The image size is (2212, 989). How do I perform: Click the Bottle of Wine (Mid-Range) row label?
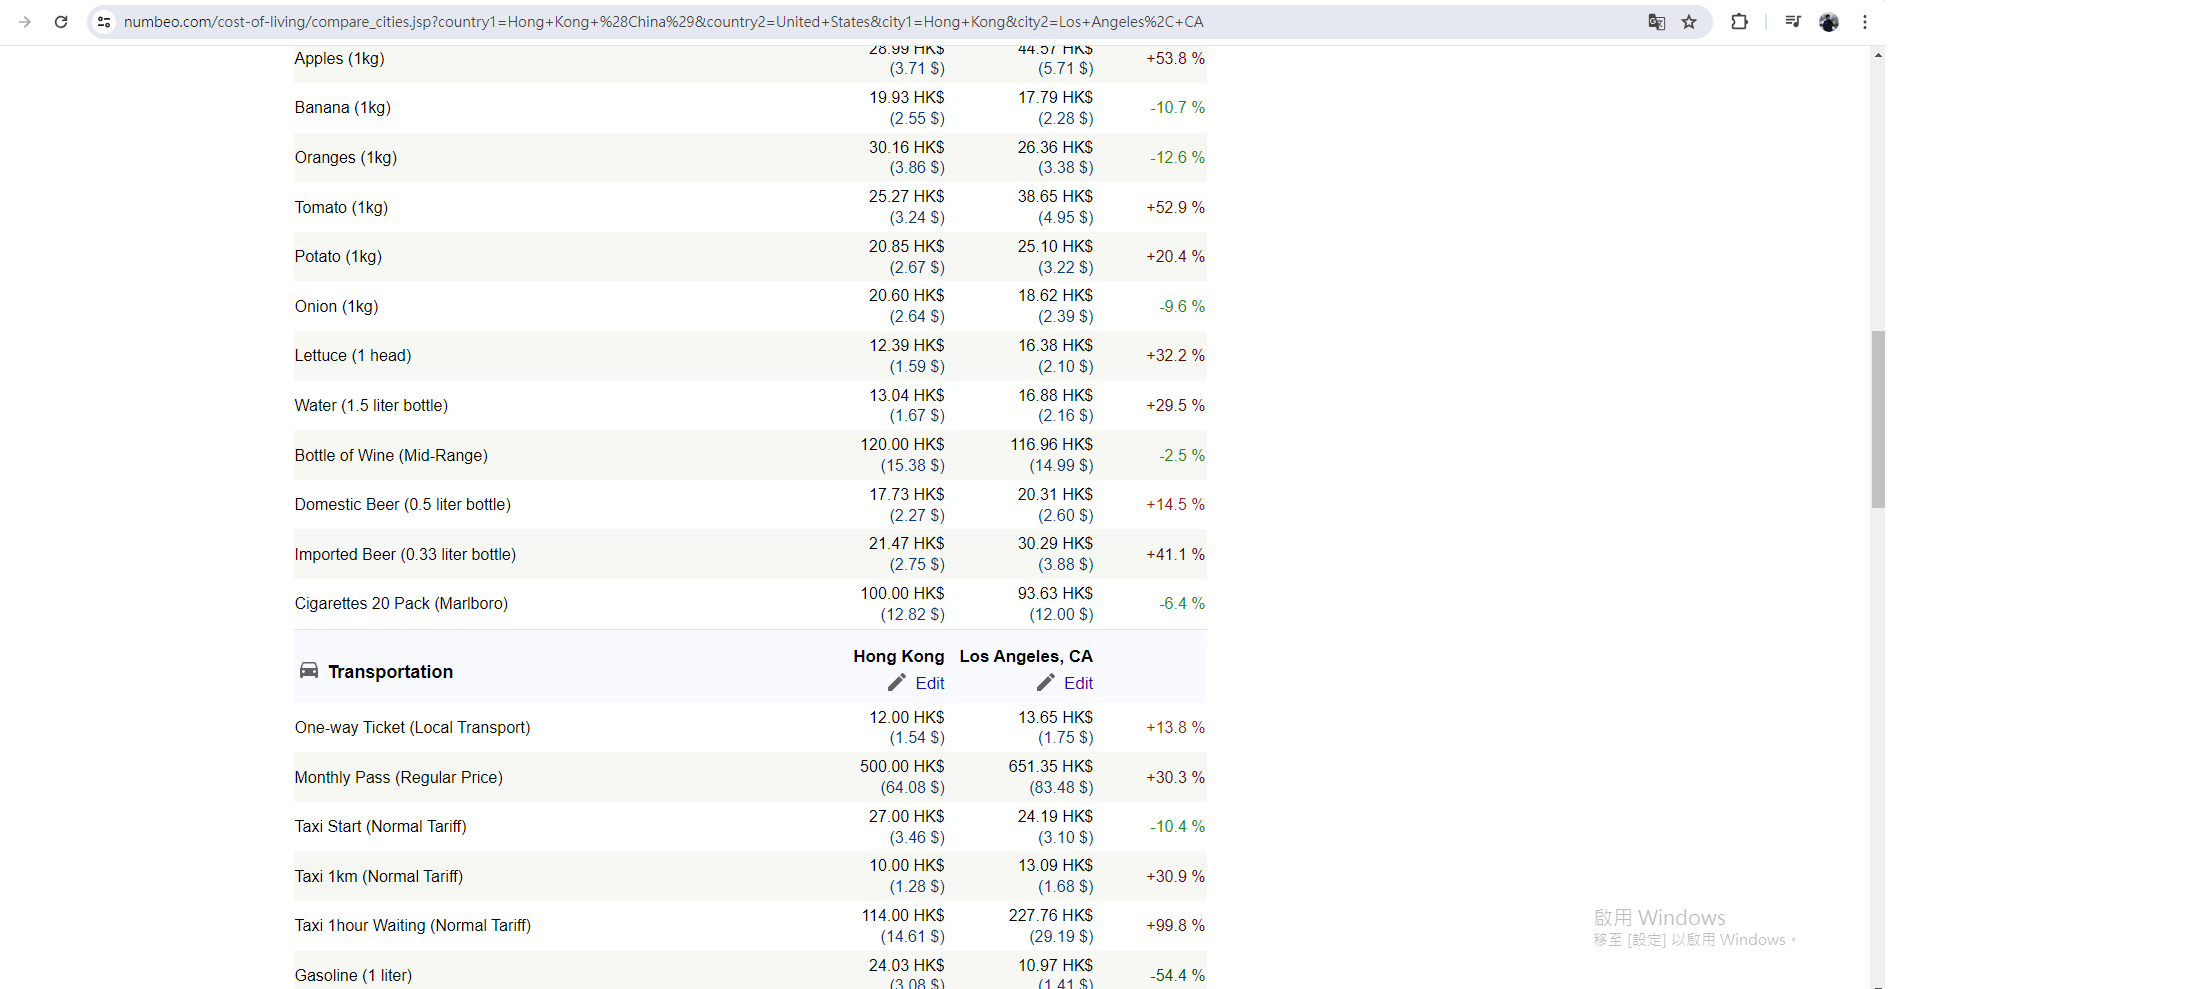(391, 456)
